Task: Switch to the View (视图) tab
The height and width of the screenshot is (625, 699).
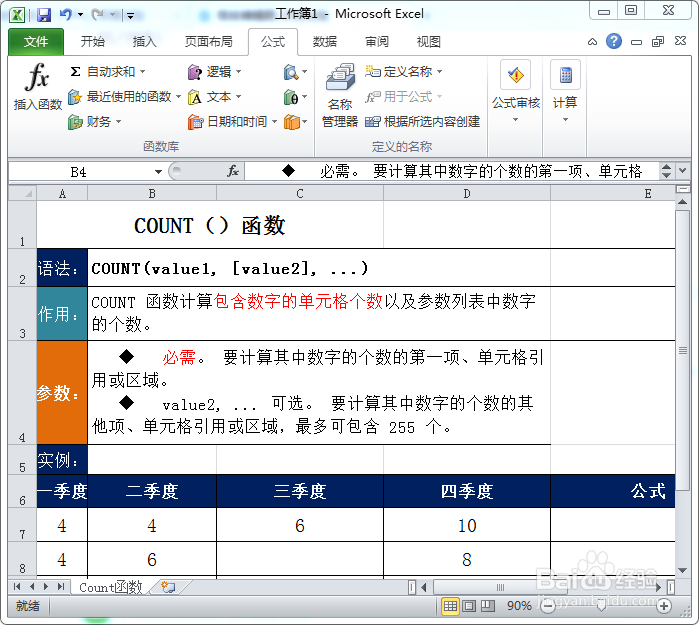Action: (428, 42)
